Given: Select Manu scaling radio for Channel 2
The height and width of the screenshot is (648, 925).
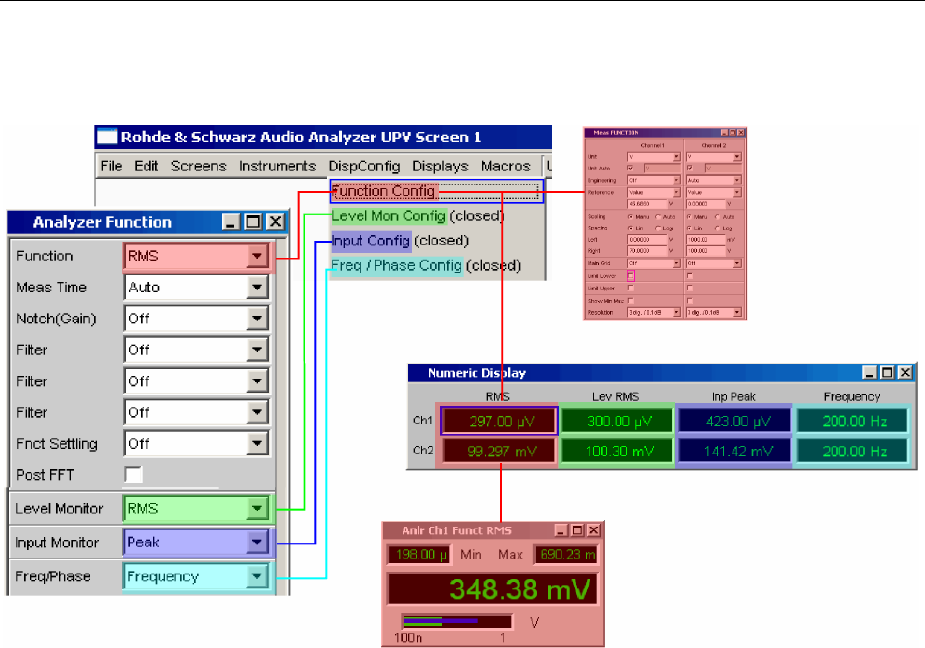Looking at the screenshot, I should 689,217.
